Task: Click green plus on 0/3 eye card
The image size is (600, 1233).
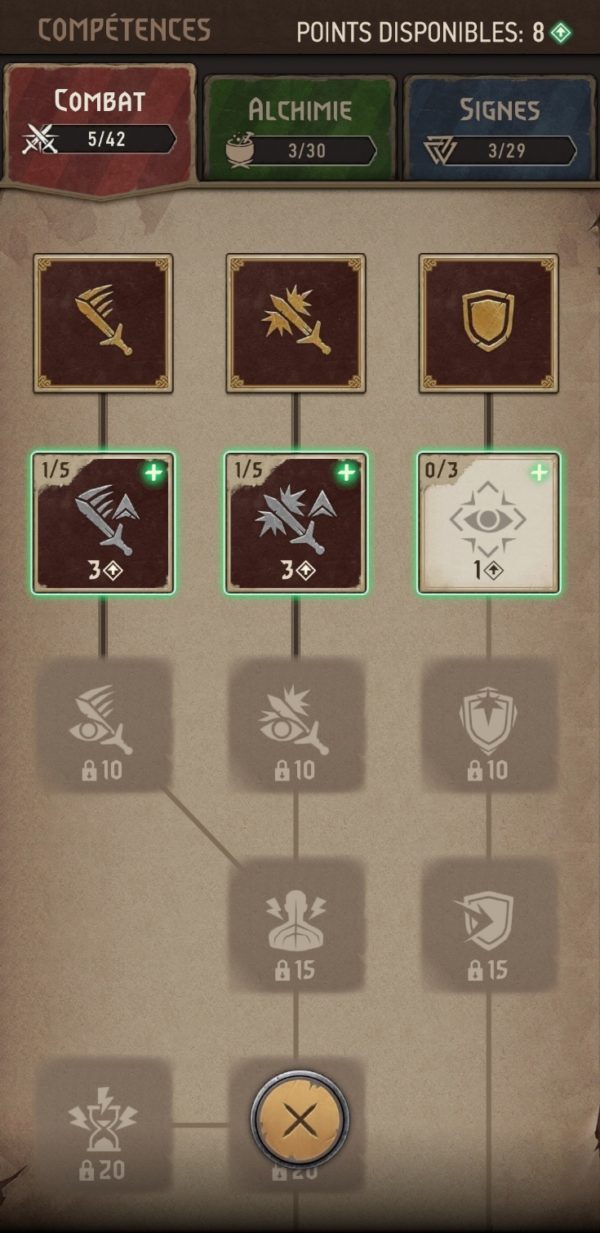Action: [538, 473]
